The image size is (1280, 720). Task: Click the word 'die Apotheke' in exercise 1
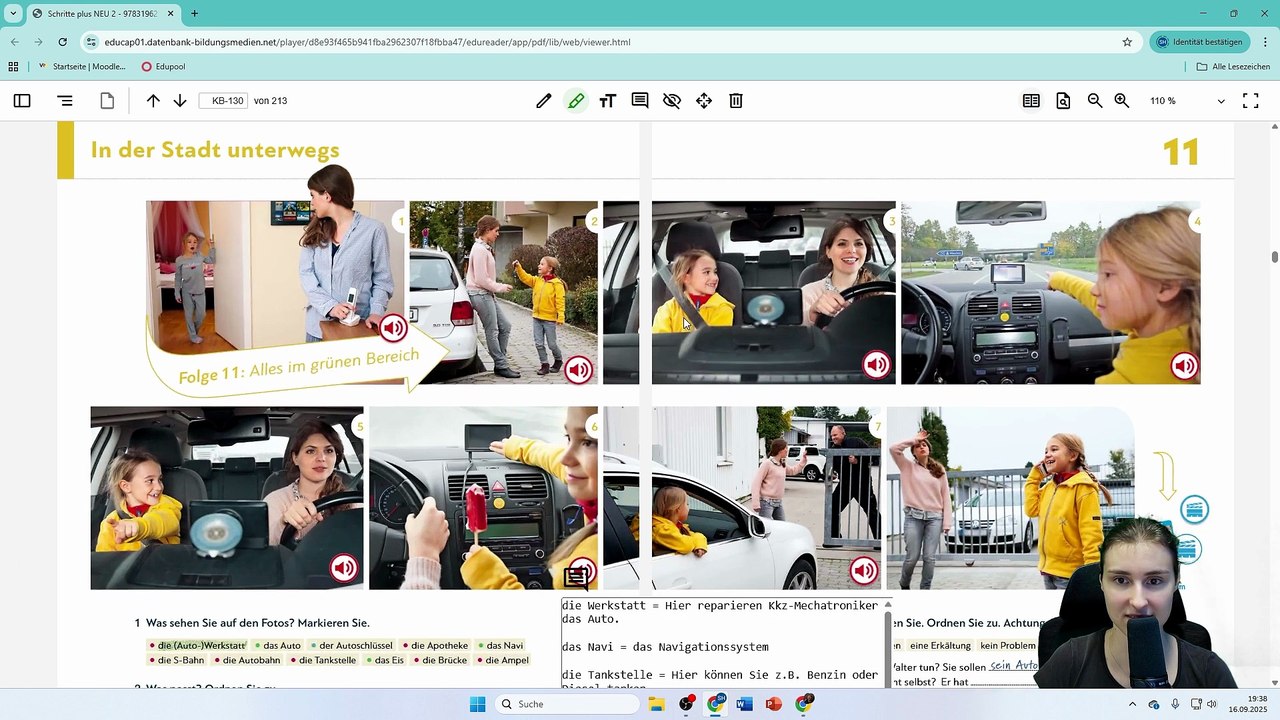[439, 646]
